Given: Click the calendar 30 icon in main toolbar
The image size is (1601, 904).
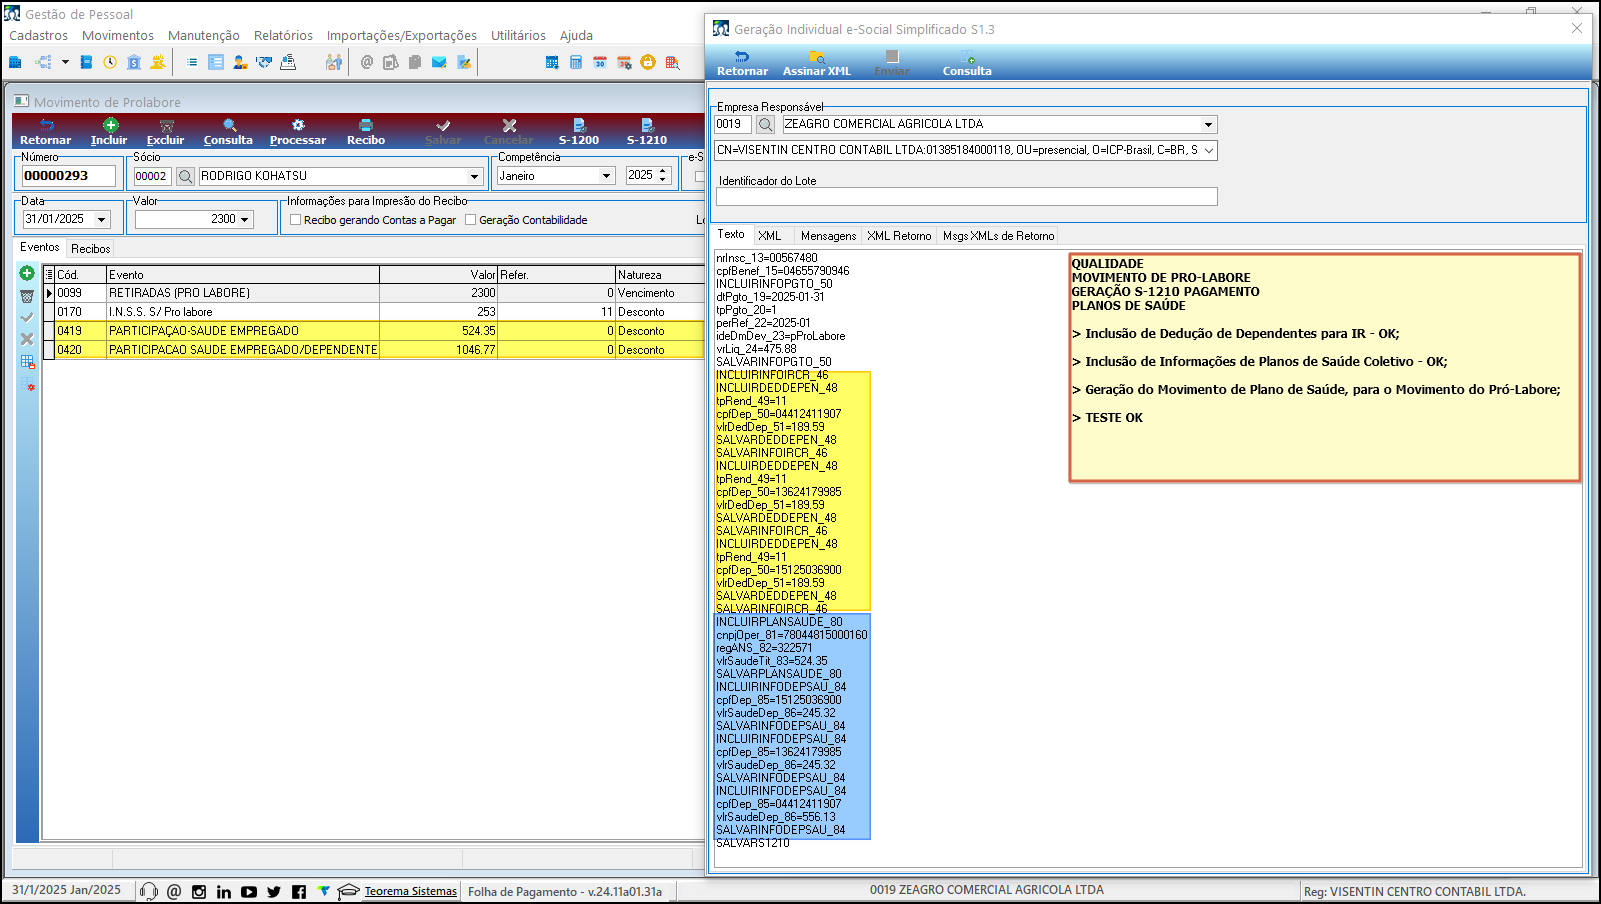Looking at the screenshot, I should (600, 62).
